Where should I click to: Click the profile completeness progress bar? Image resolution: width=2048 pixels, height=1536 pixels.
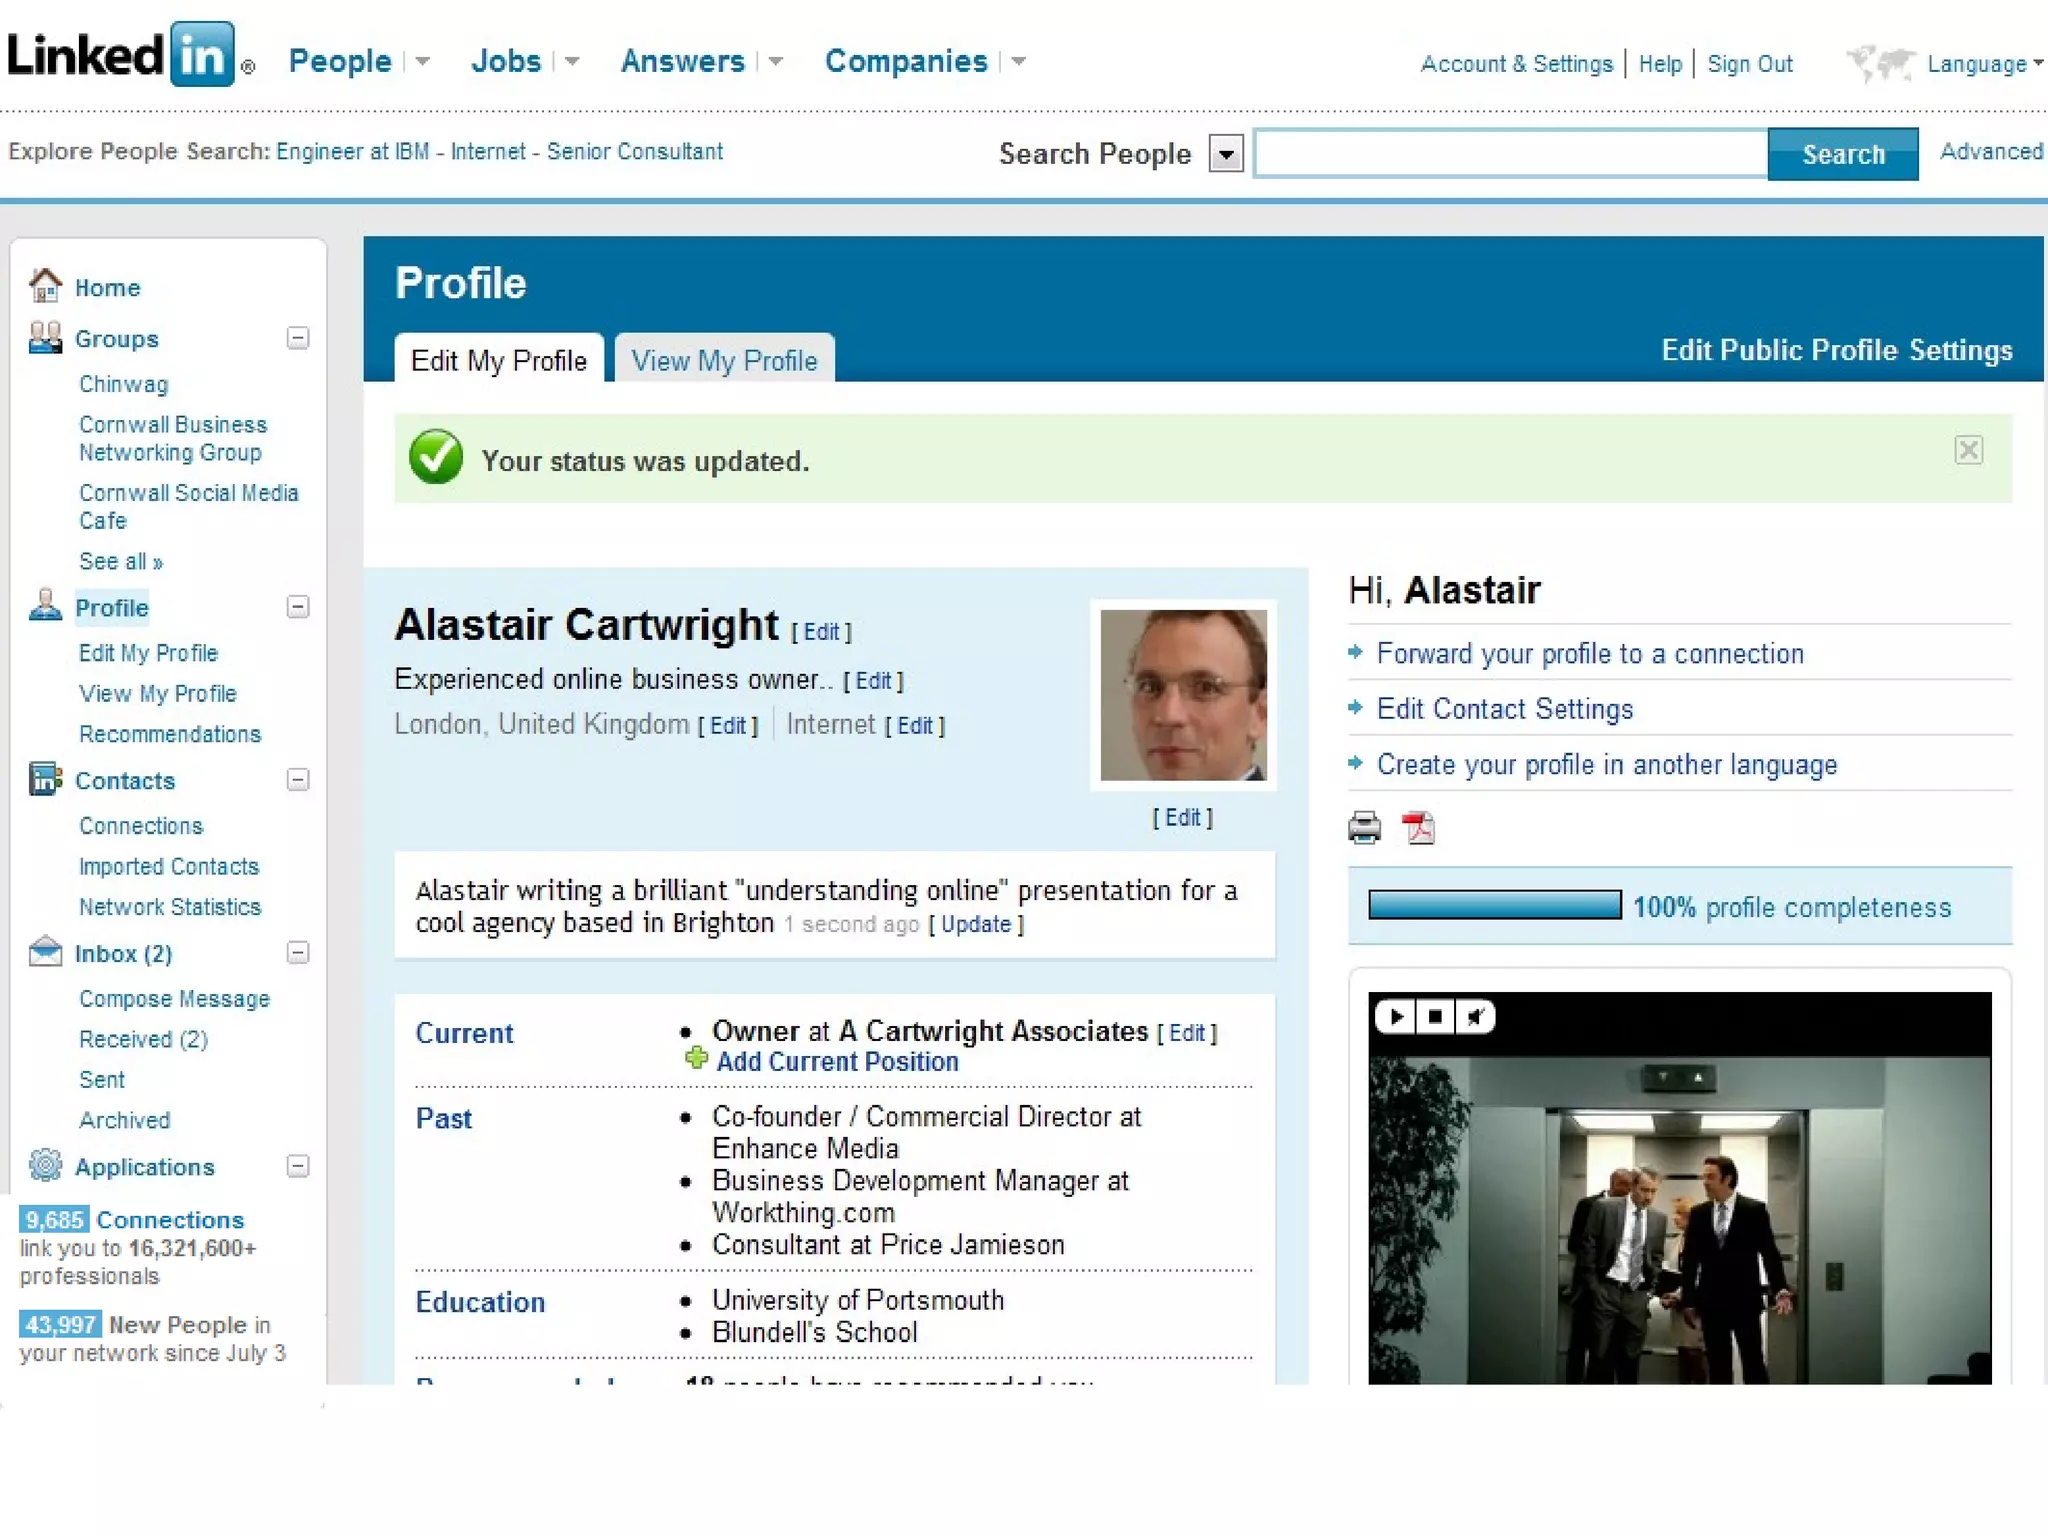click(1494, 905)
